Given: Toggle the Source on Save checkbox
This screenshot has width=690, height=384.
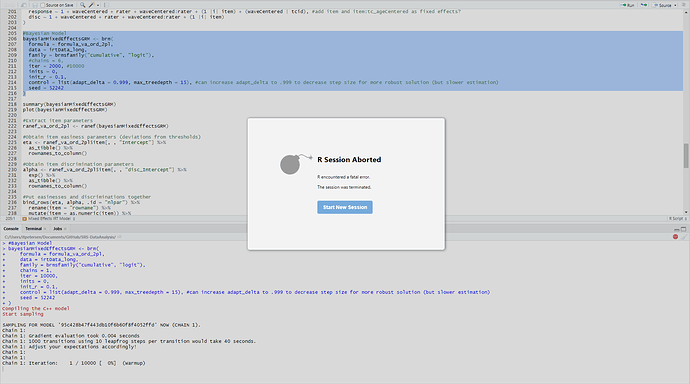Looking at the screenshot, I should coord(43,5).
